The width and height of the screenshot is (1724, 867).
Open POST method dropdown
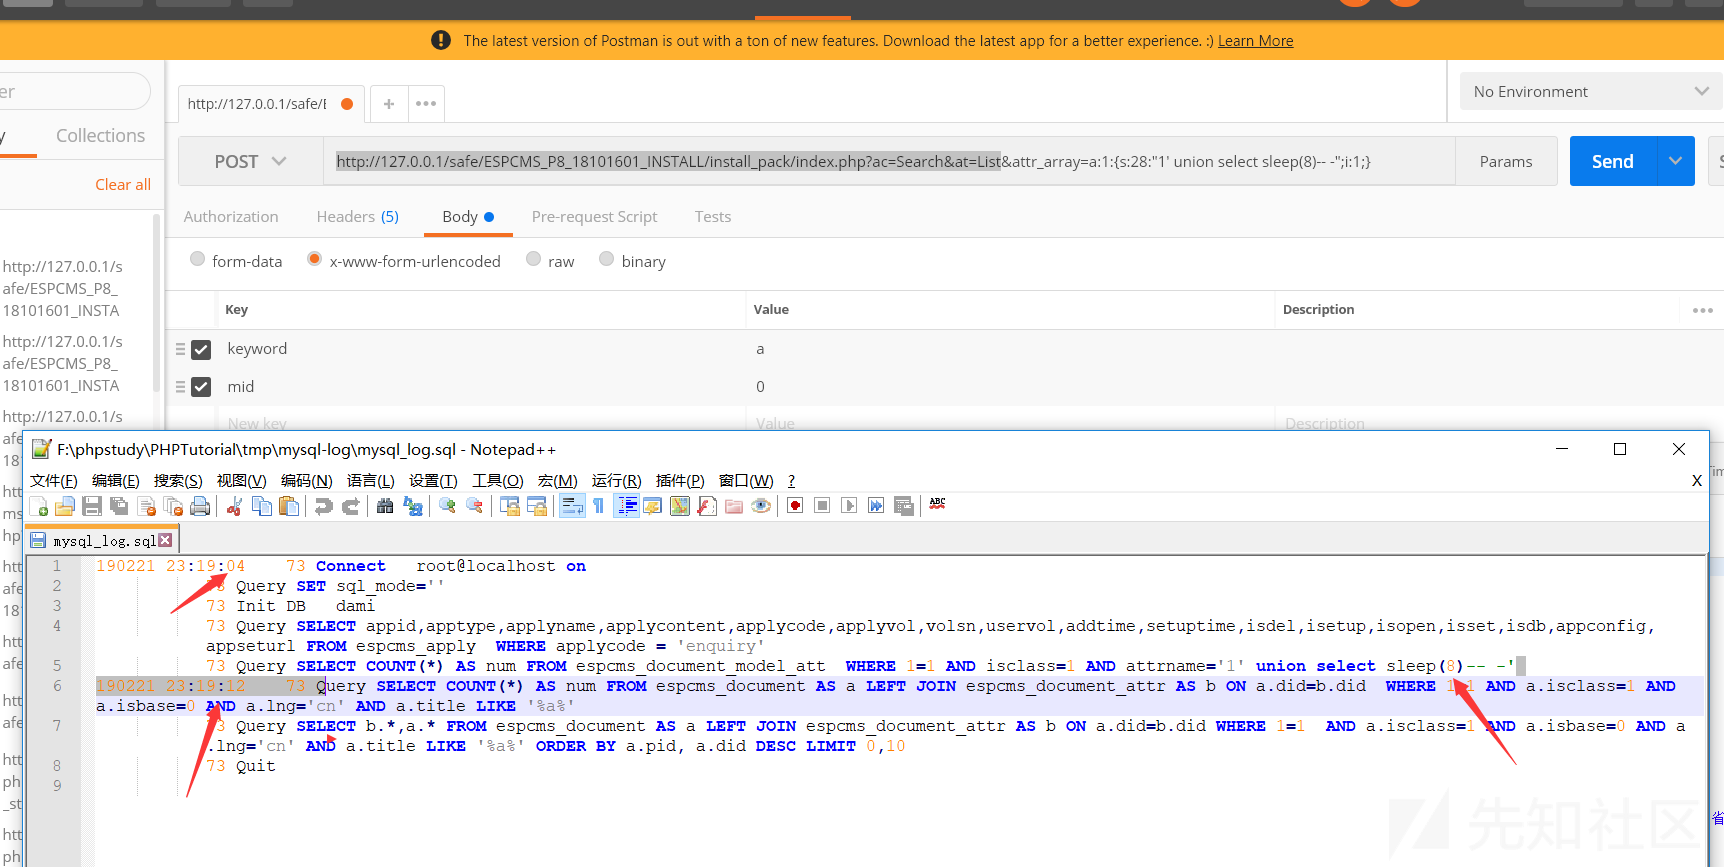pyautogui.click(x=250, y=161)
